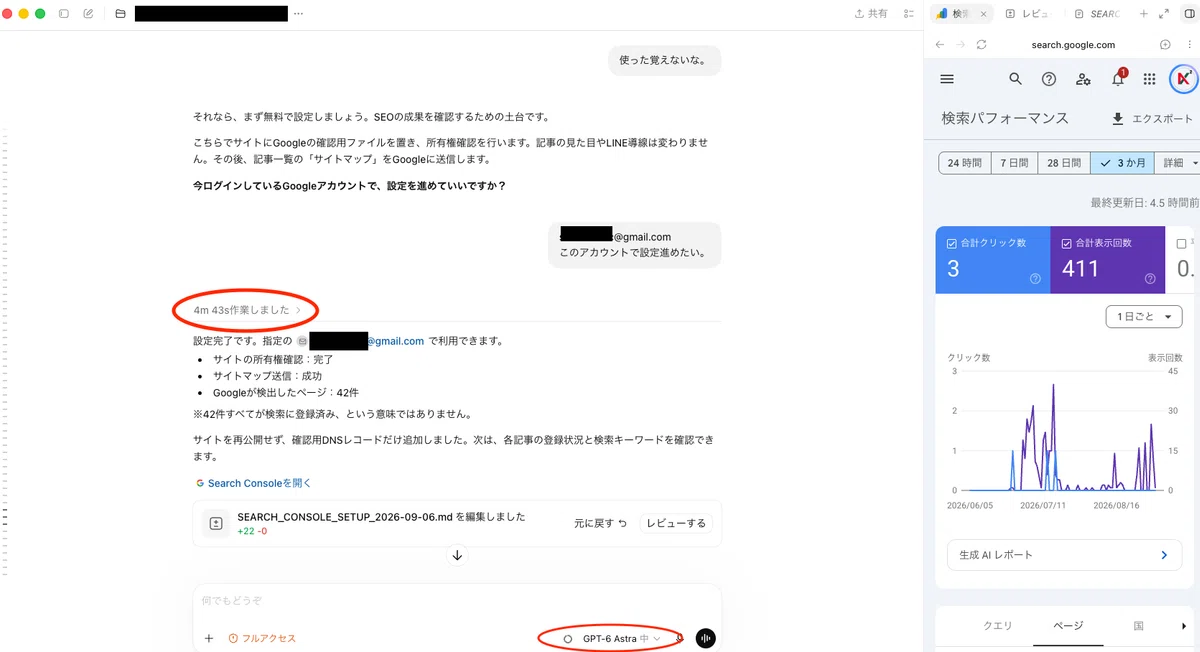The image size is (1200, 652).
Task: Click help icon on 合計表示回数 card
Action: click(1150, 279)
